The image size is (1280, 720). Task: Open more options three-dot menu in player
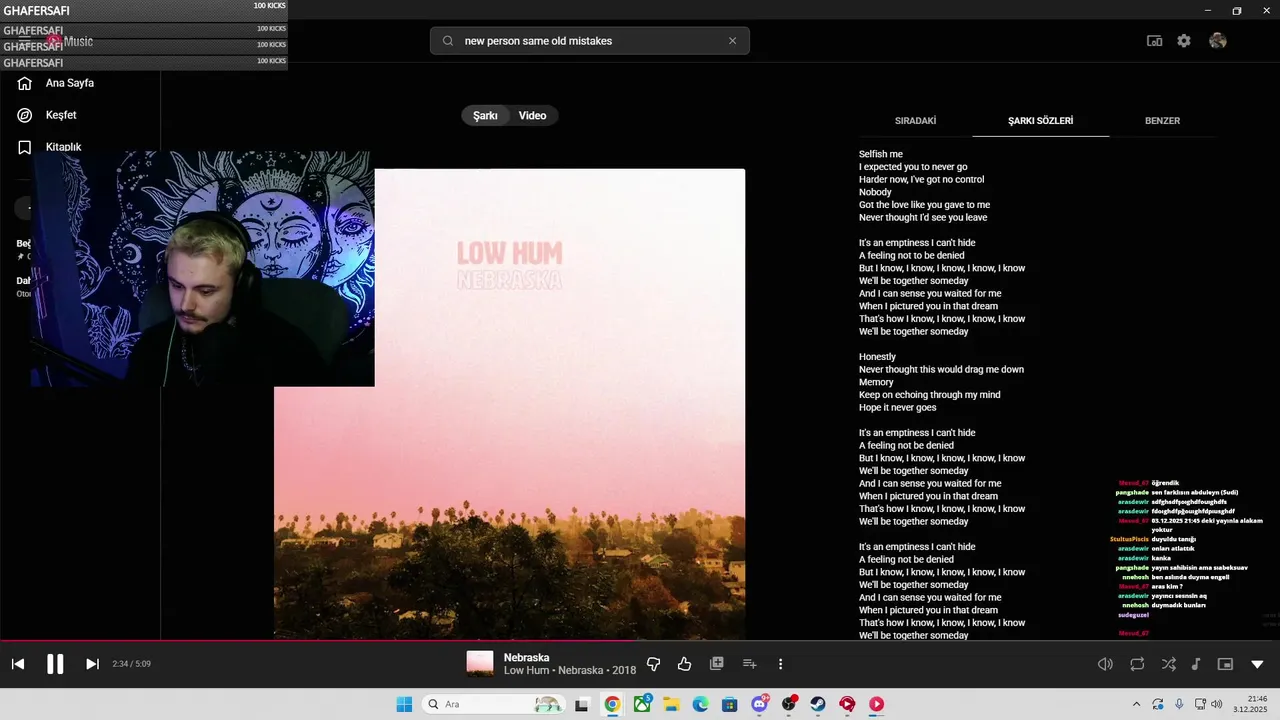point(780,664)
